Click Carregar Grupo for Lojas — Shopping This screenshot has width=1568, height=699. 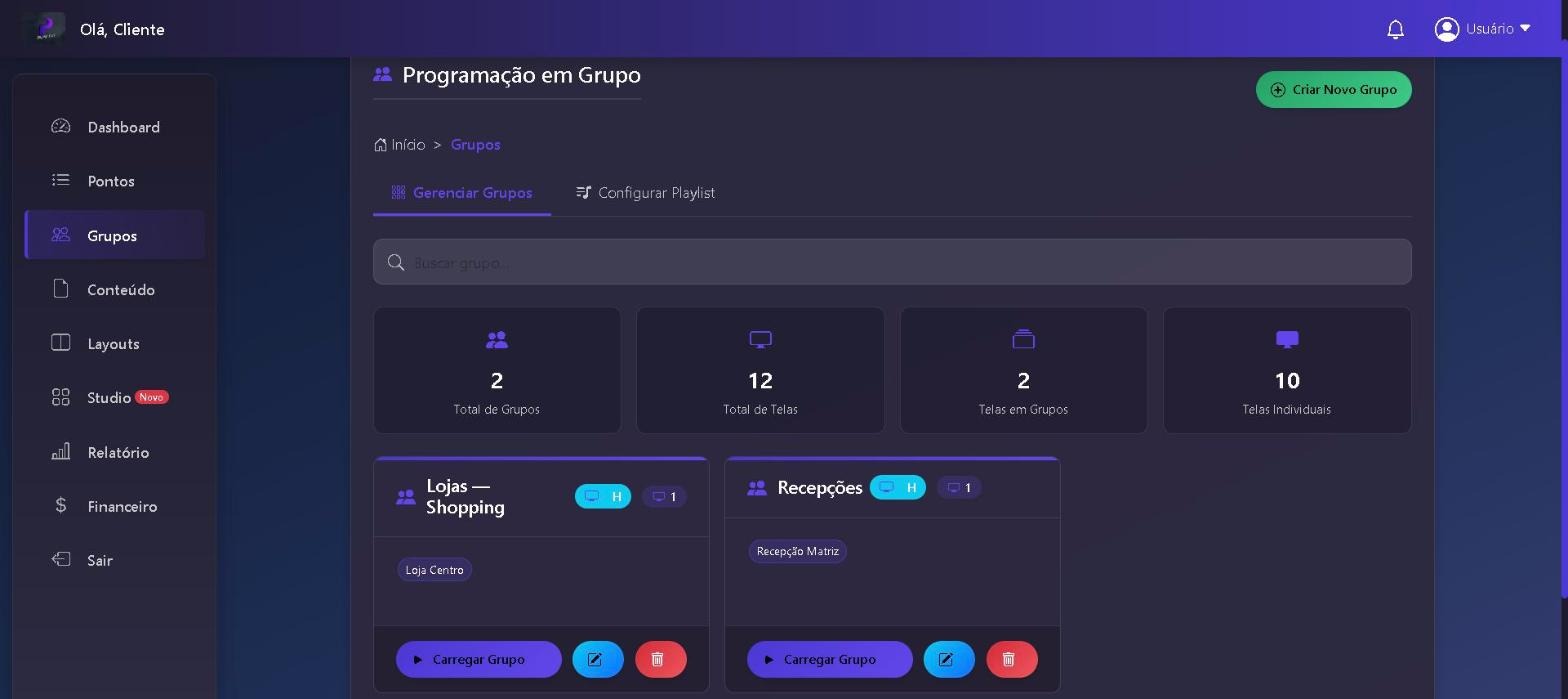coord(479,659)
